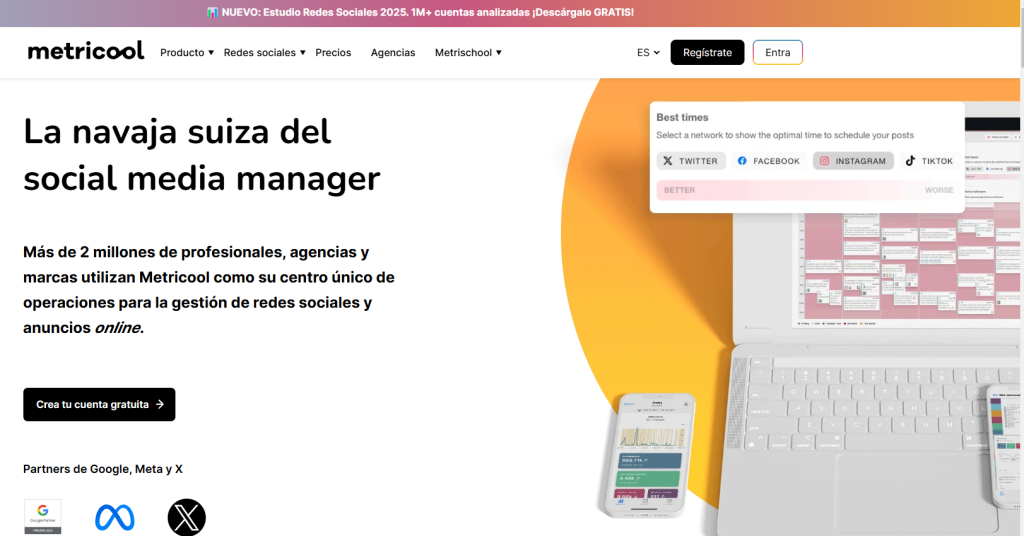Click the Entra login button
1024x536 pixels.
[x=777, y=52]
